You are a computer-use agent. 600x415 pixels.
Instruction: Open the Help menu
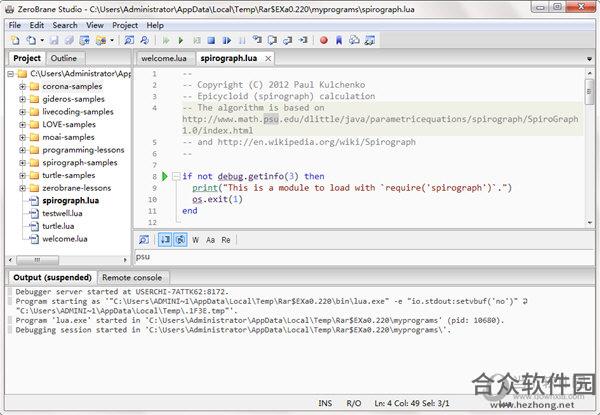[x=155, y=25]
